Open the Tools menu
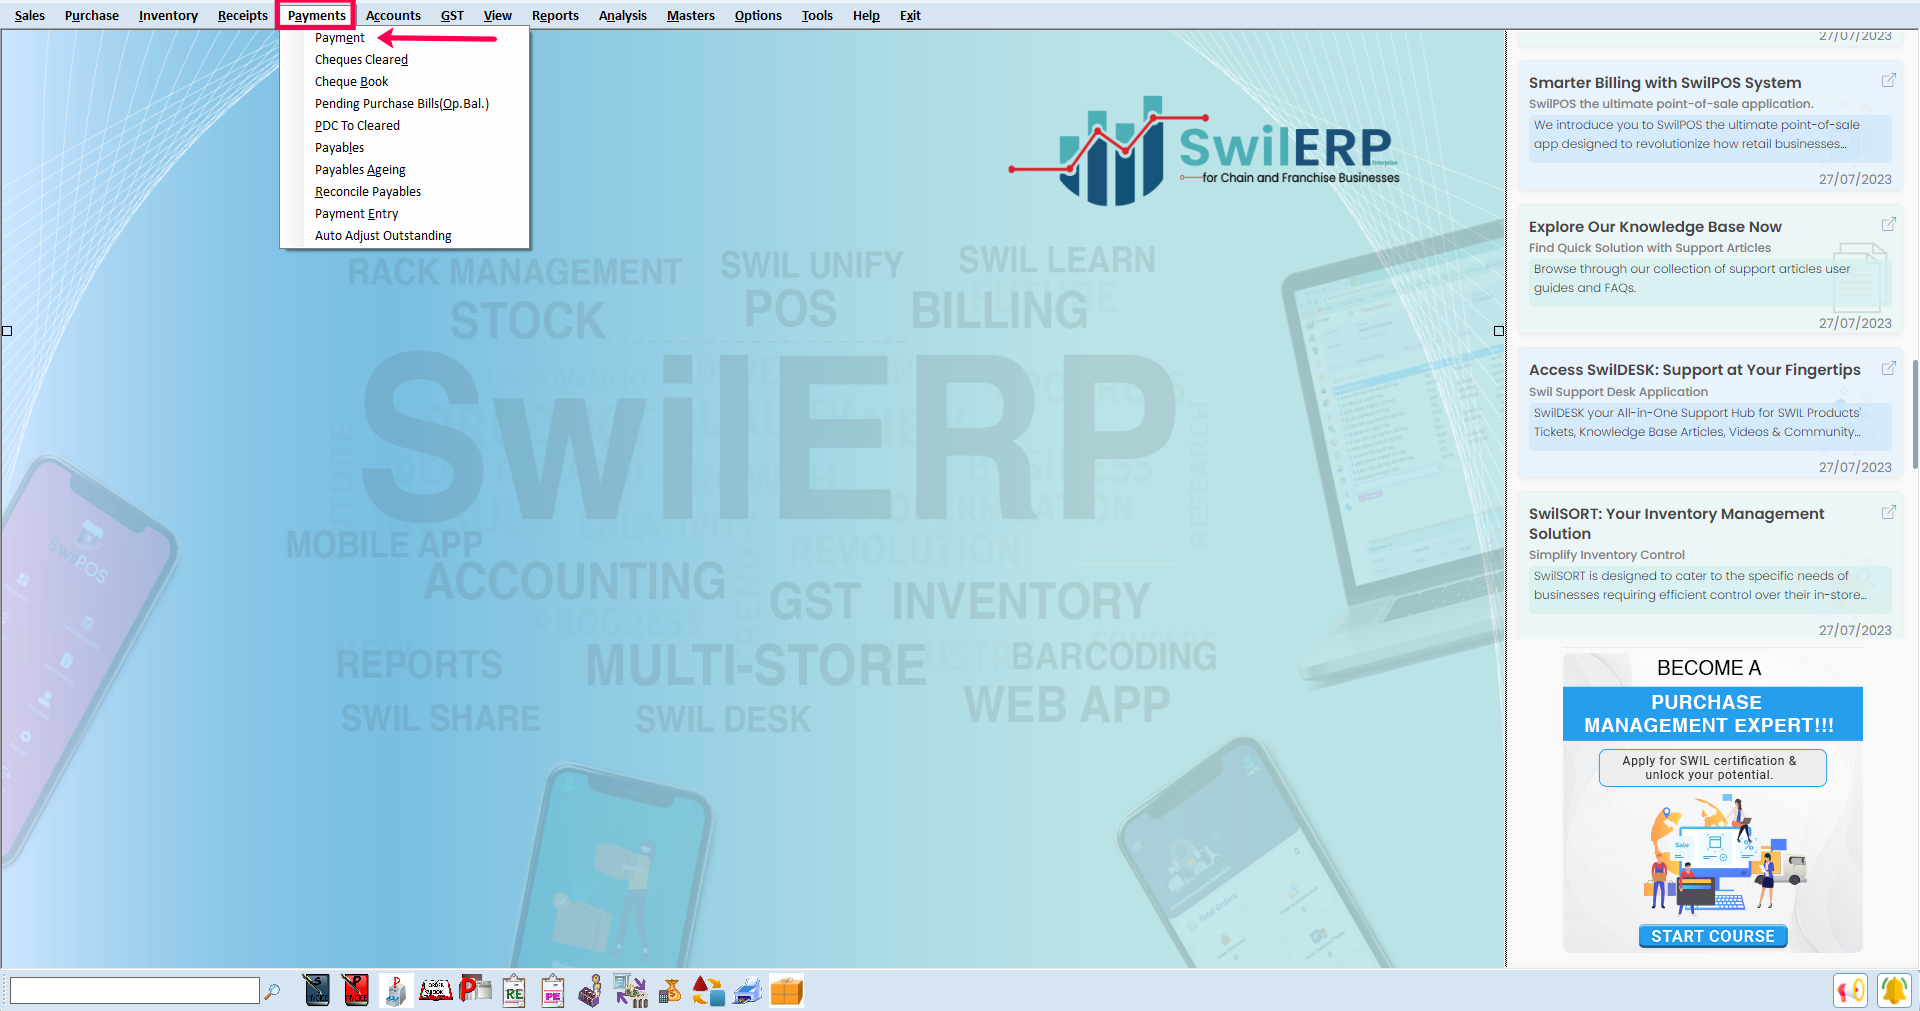Image resolution: width=1920 pixels, height=1011 pixels. (817, 15)
